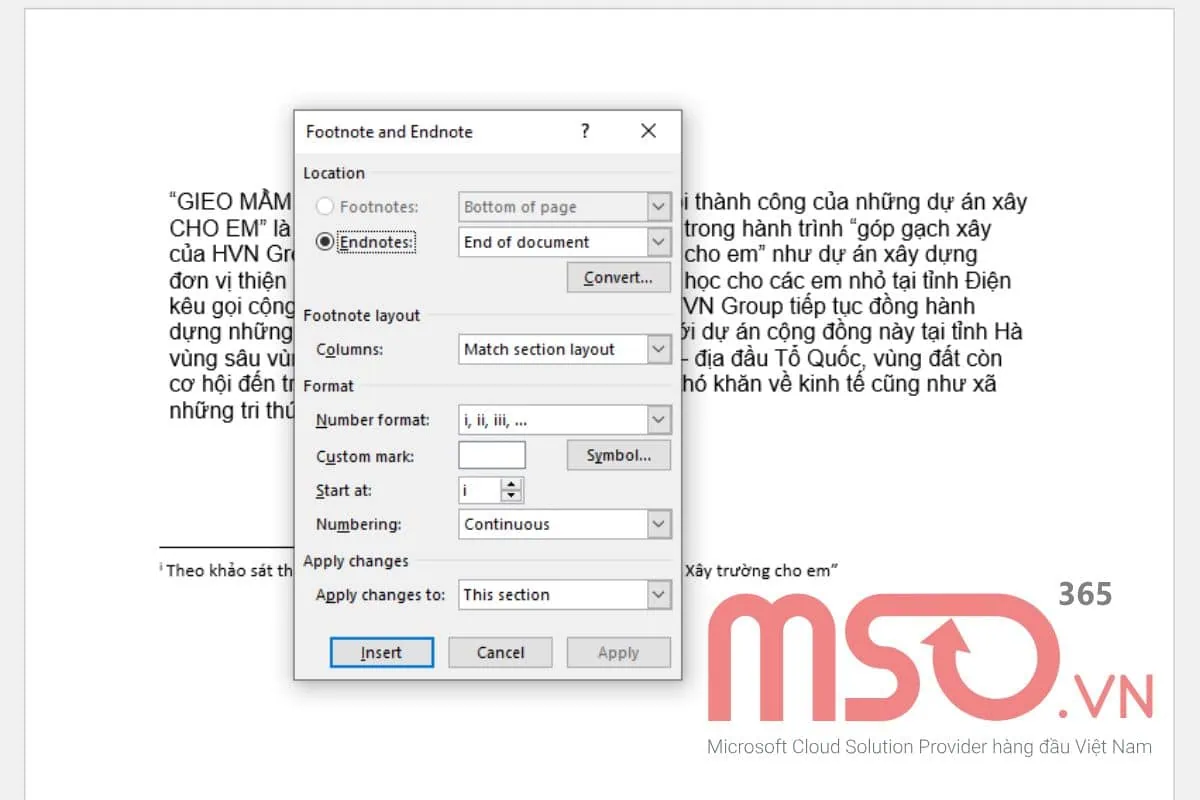Open the Bottom of page dropdown
1200x800 pixels.
658,207
